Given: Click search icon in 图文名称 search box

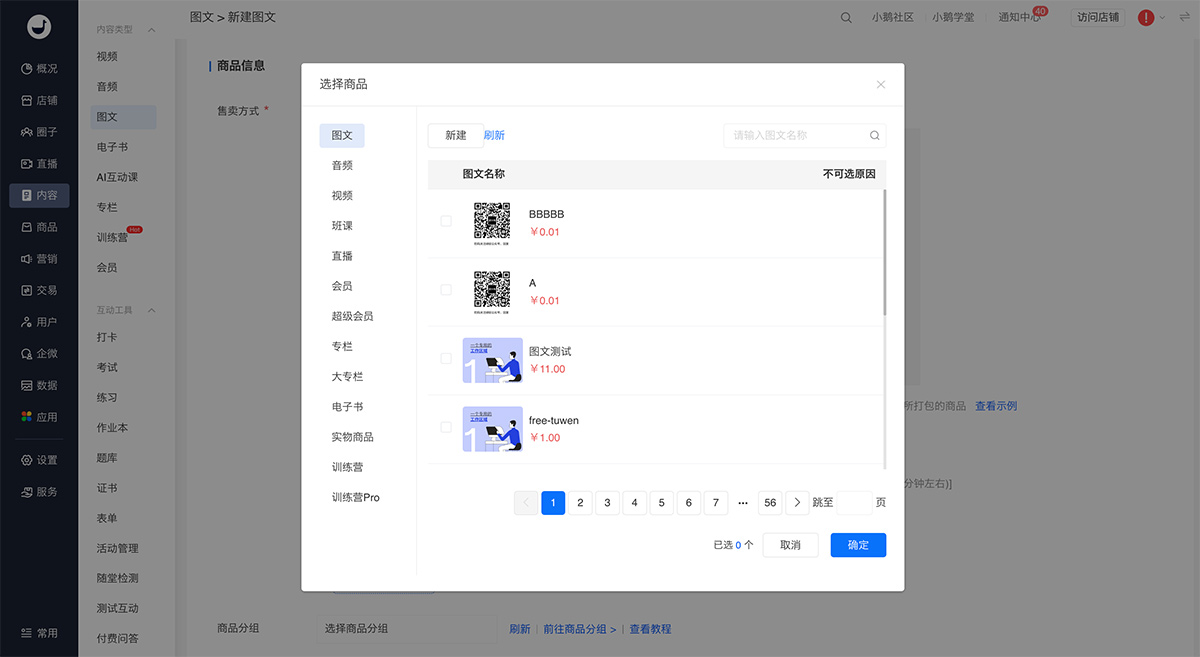Looking at the screenshot, I should pos(874,136).
